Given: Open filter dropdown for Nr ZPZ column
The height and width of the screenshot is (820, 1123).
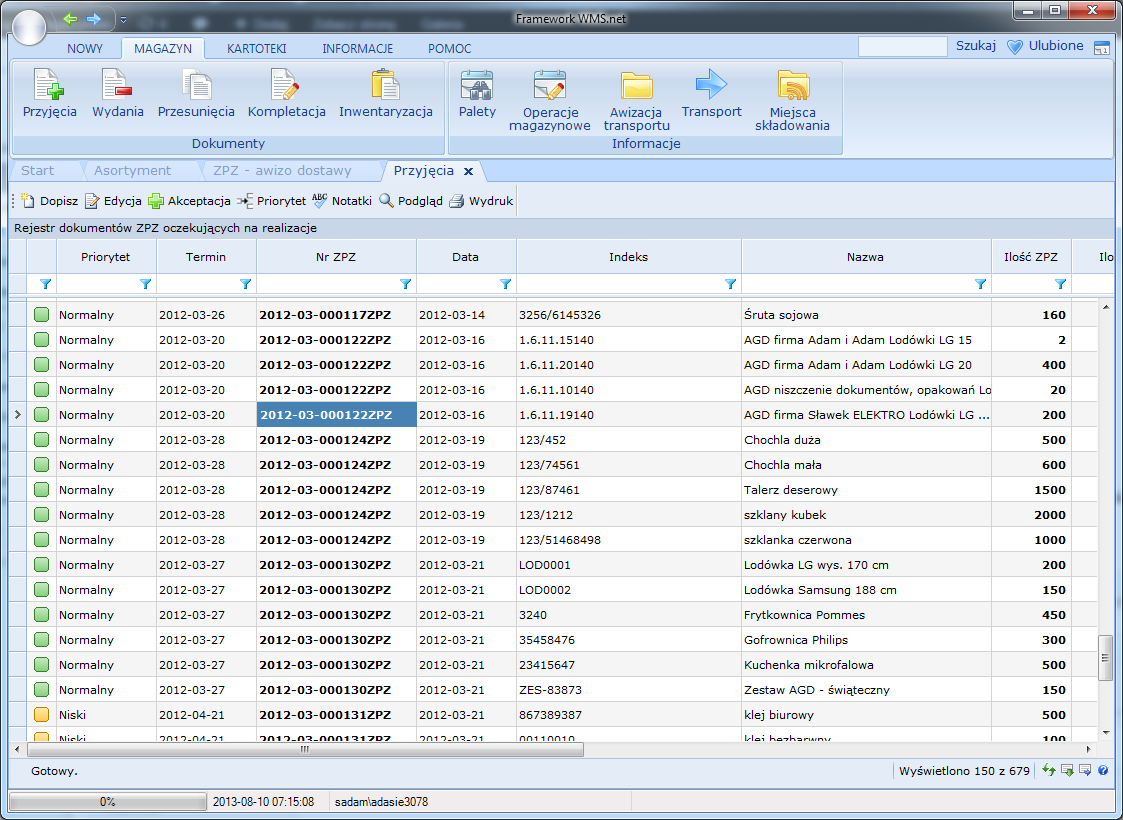Looking at the screenshot, I should pyautogui.click(x=405, y=284).
